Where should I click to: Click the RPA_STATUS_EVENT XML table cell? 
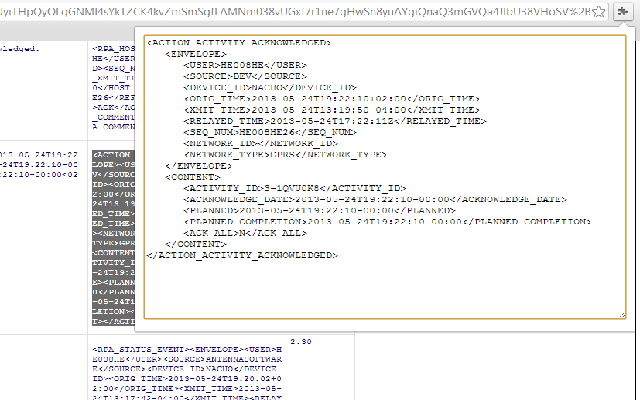(x=187, y=372)
